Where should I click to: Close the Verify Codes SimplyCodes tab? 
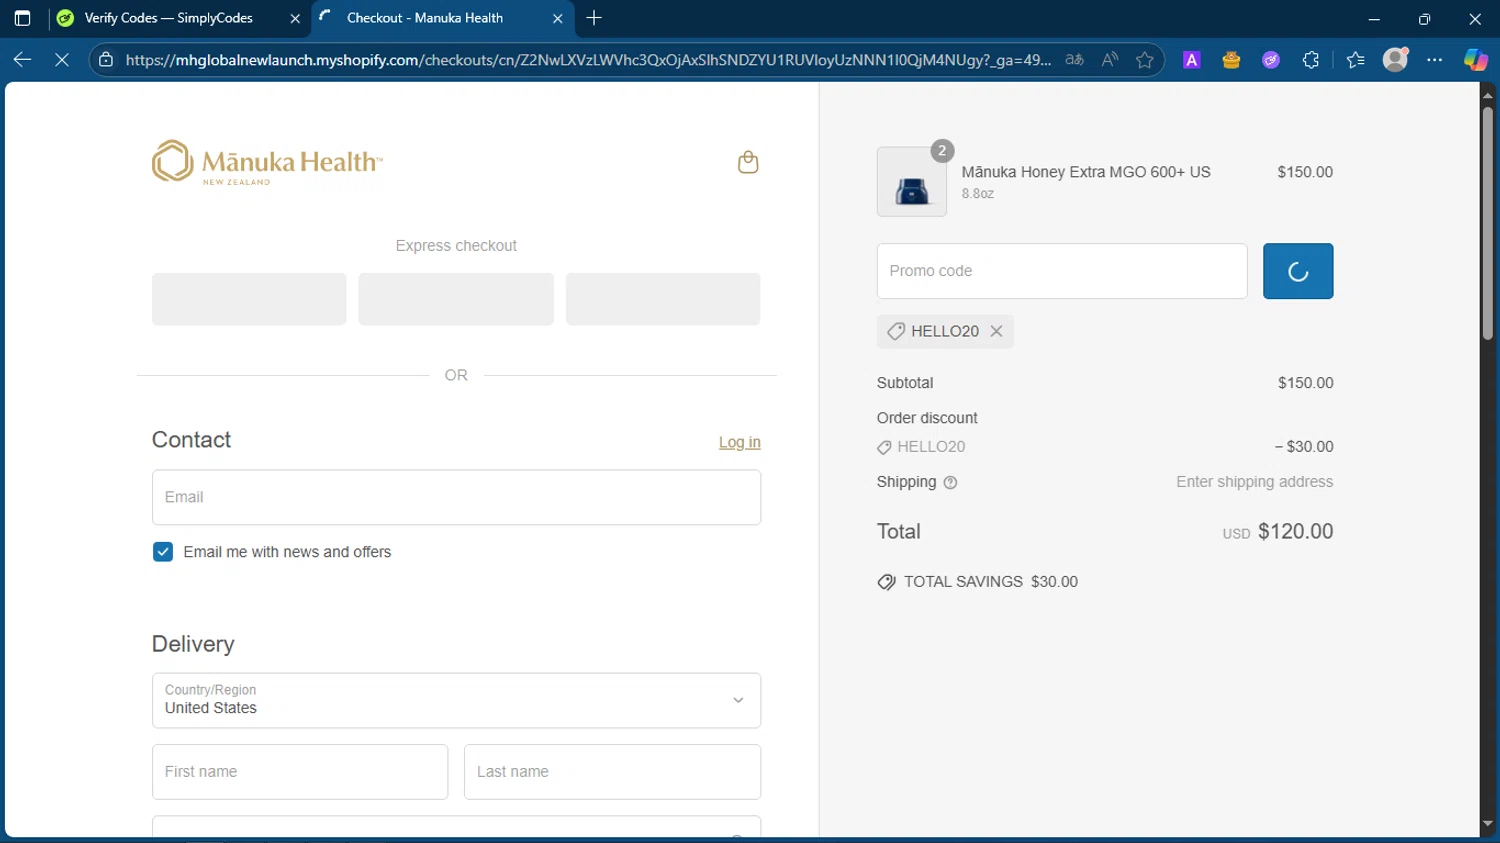[x=295, y=18]
